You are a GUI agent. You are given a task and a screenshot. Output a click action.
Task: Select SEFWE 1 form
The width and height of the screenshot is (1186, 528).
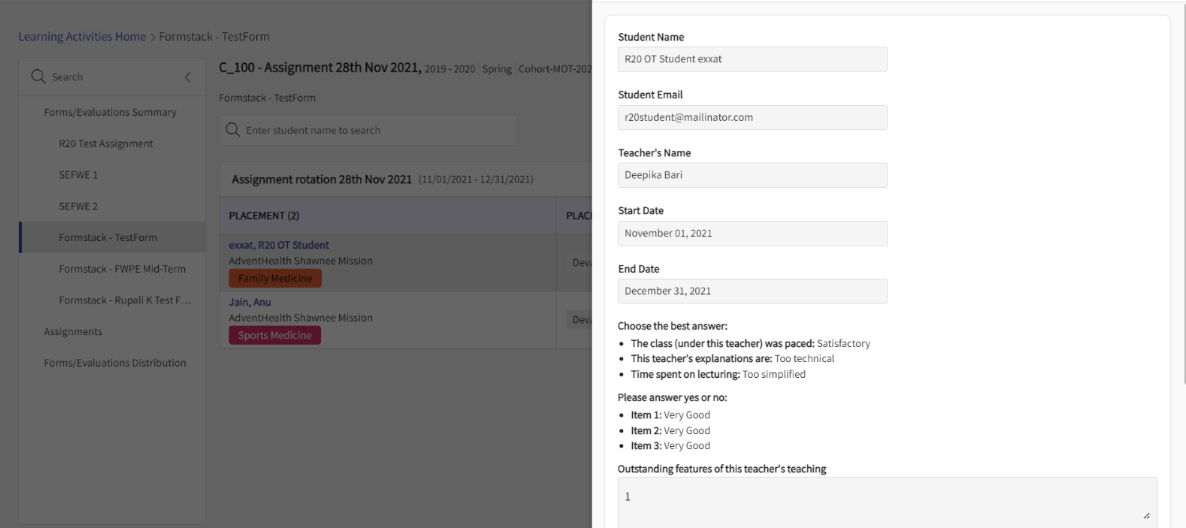tap(78, 175)
